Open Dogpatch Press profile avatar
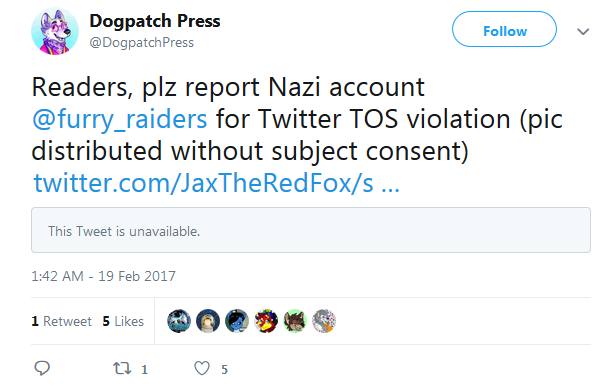 point(55,31)
